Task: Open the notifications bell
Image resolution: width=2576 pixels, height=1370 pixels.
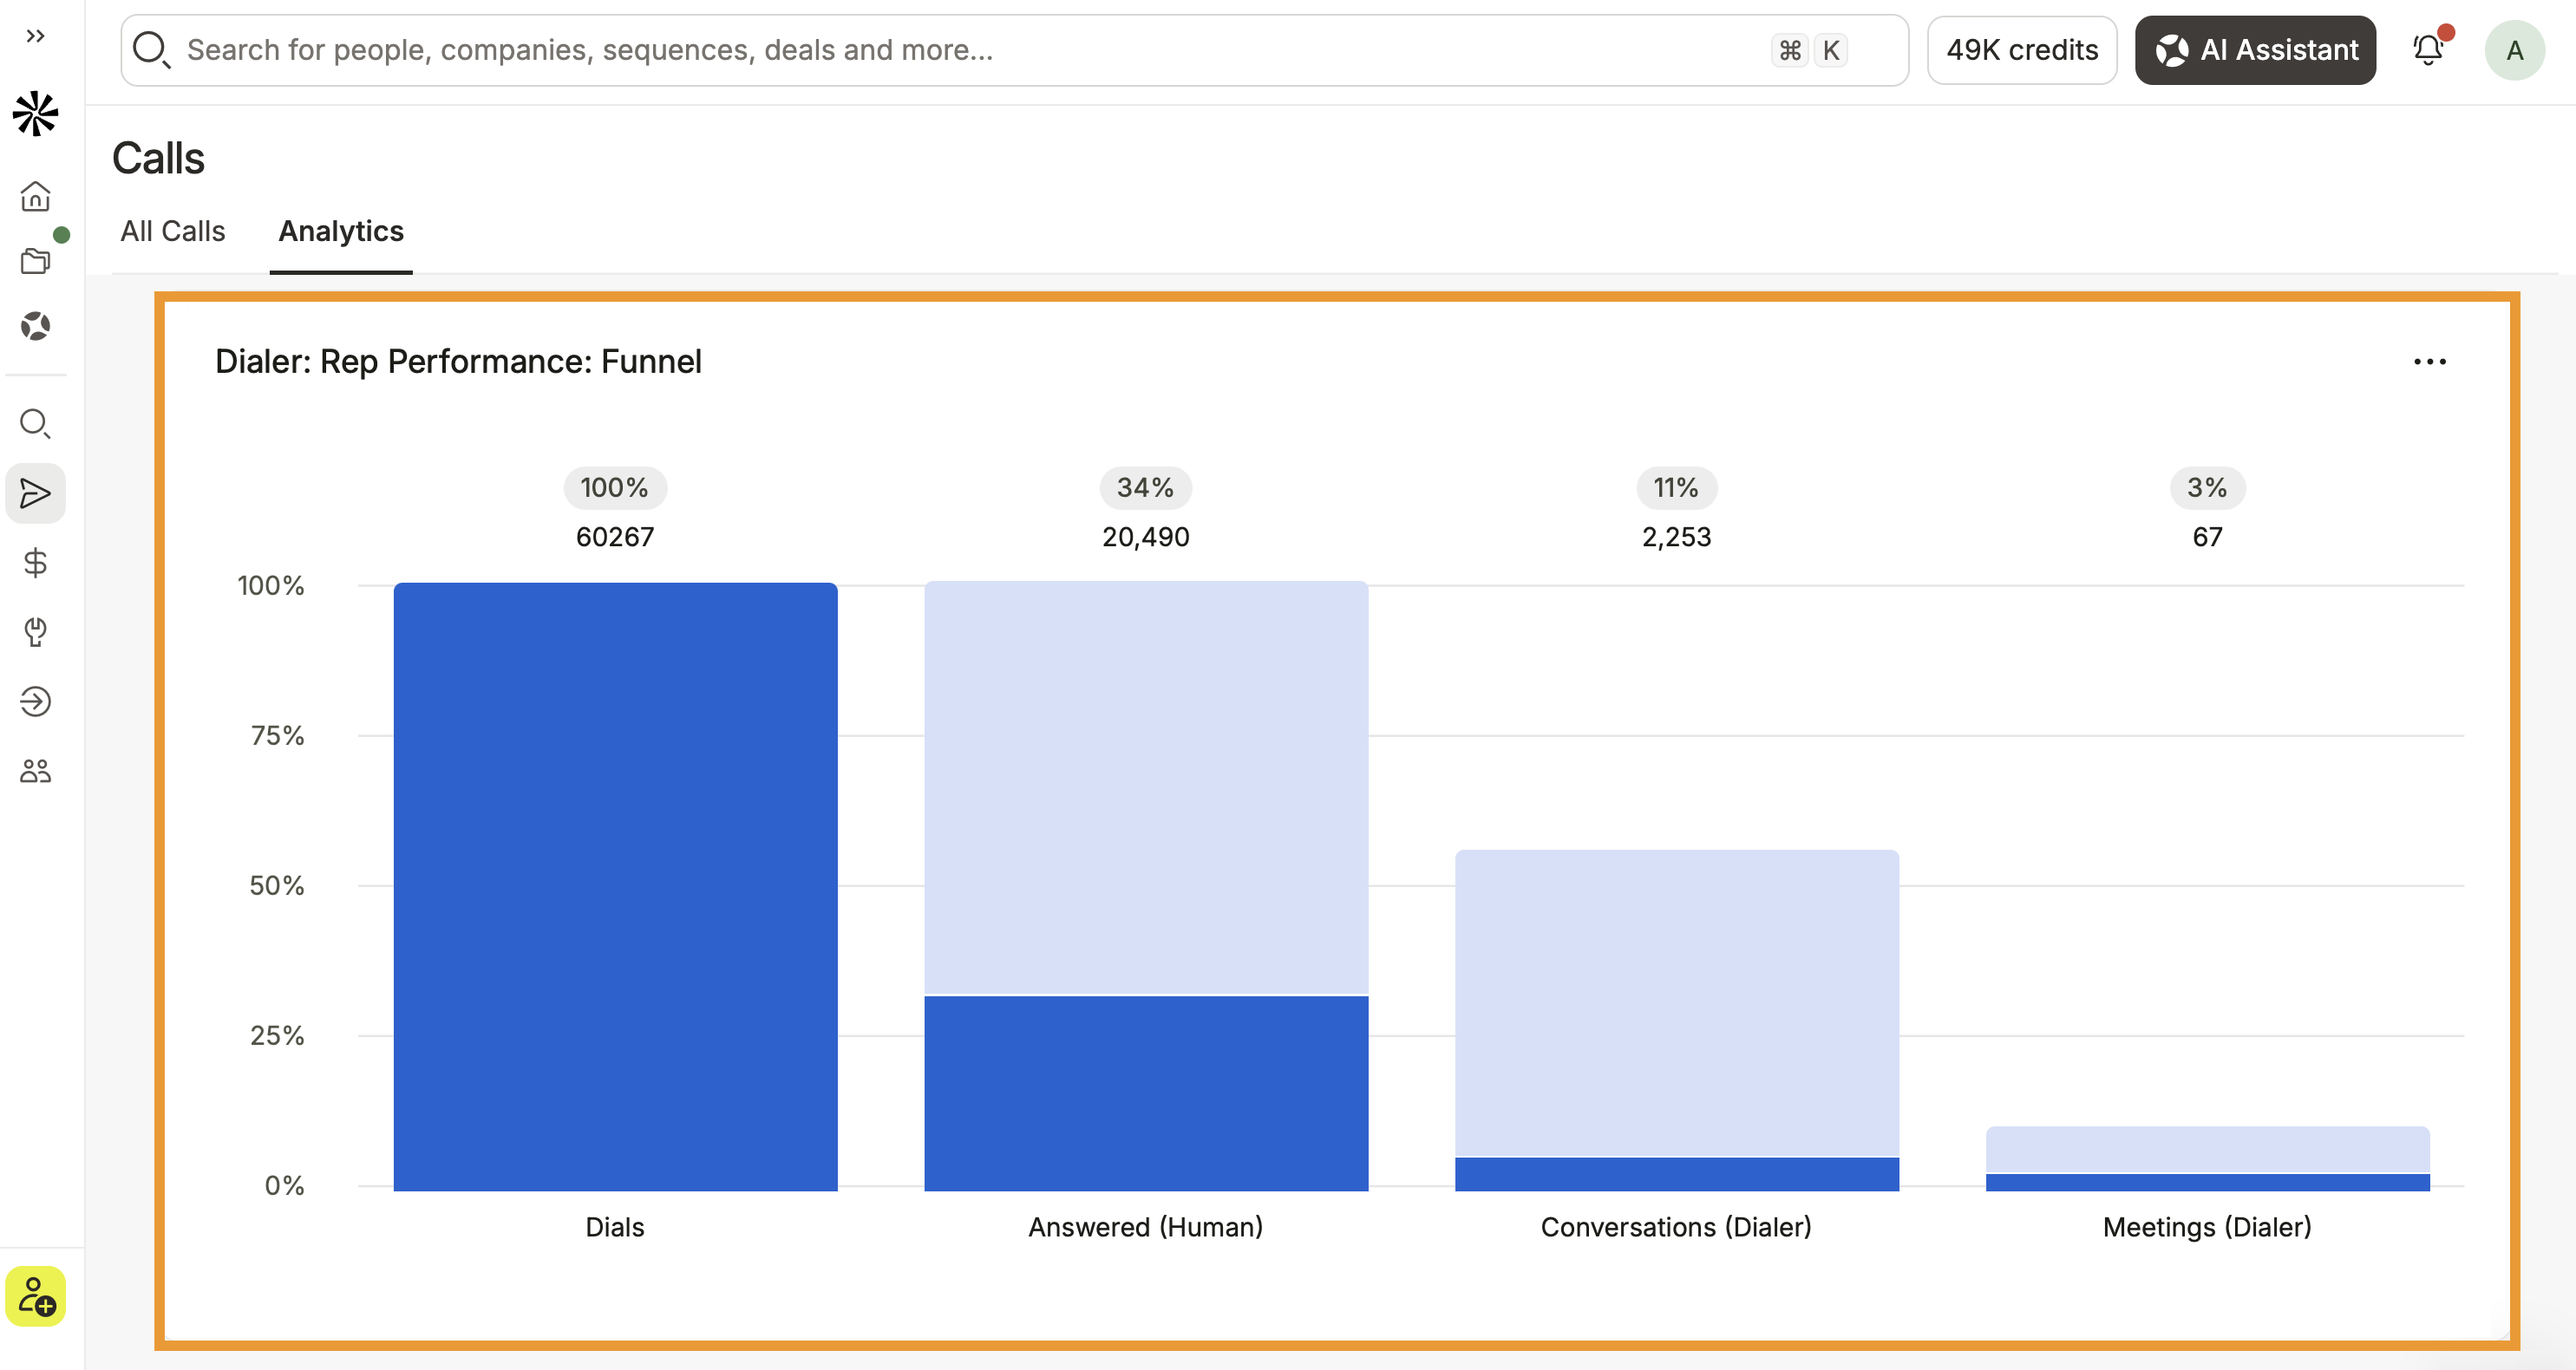Action: [x=2428, y=50]
